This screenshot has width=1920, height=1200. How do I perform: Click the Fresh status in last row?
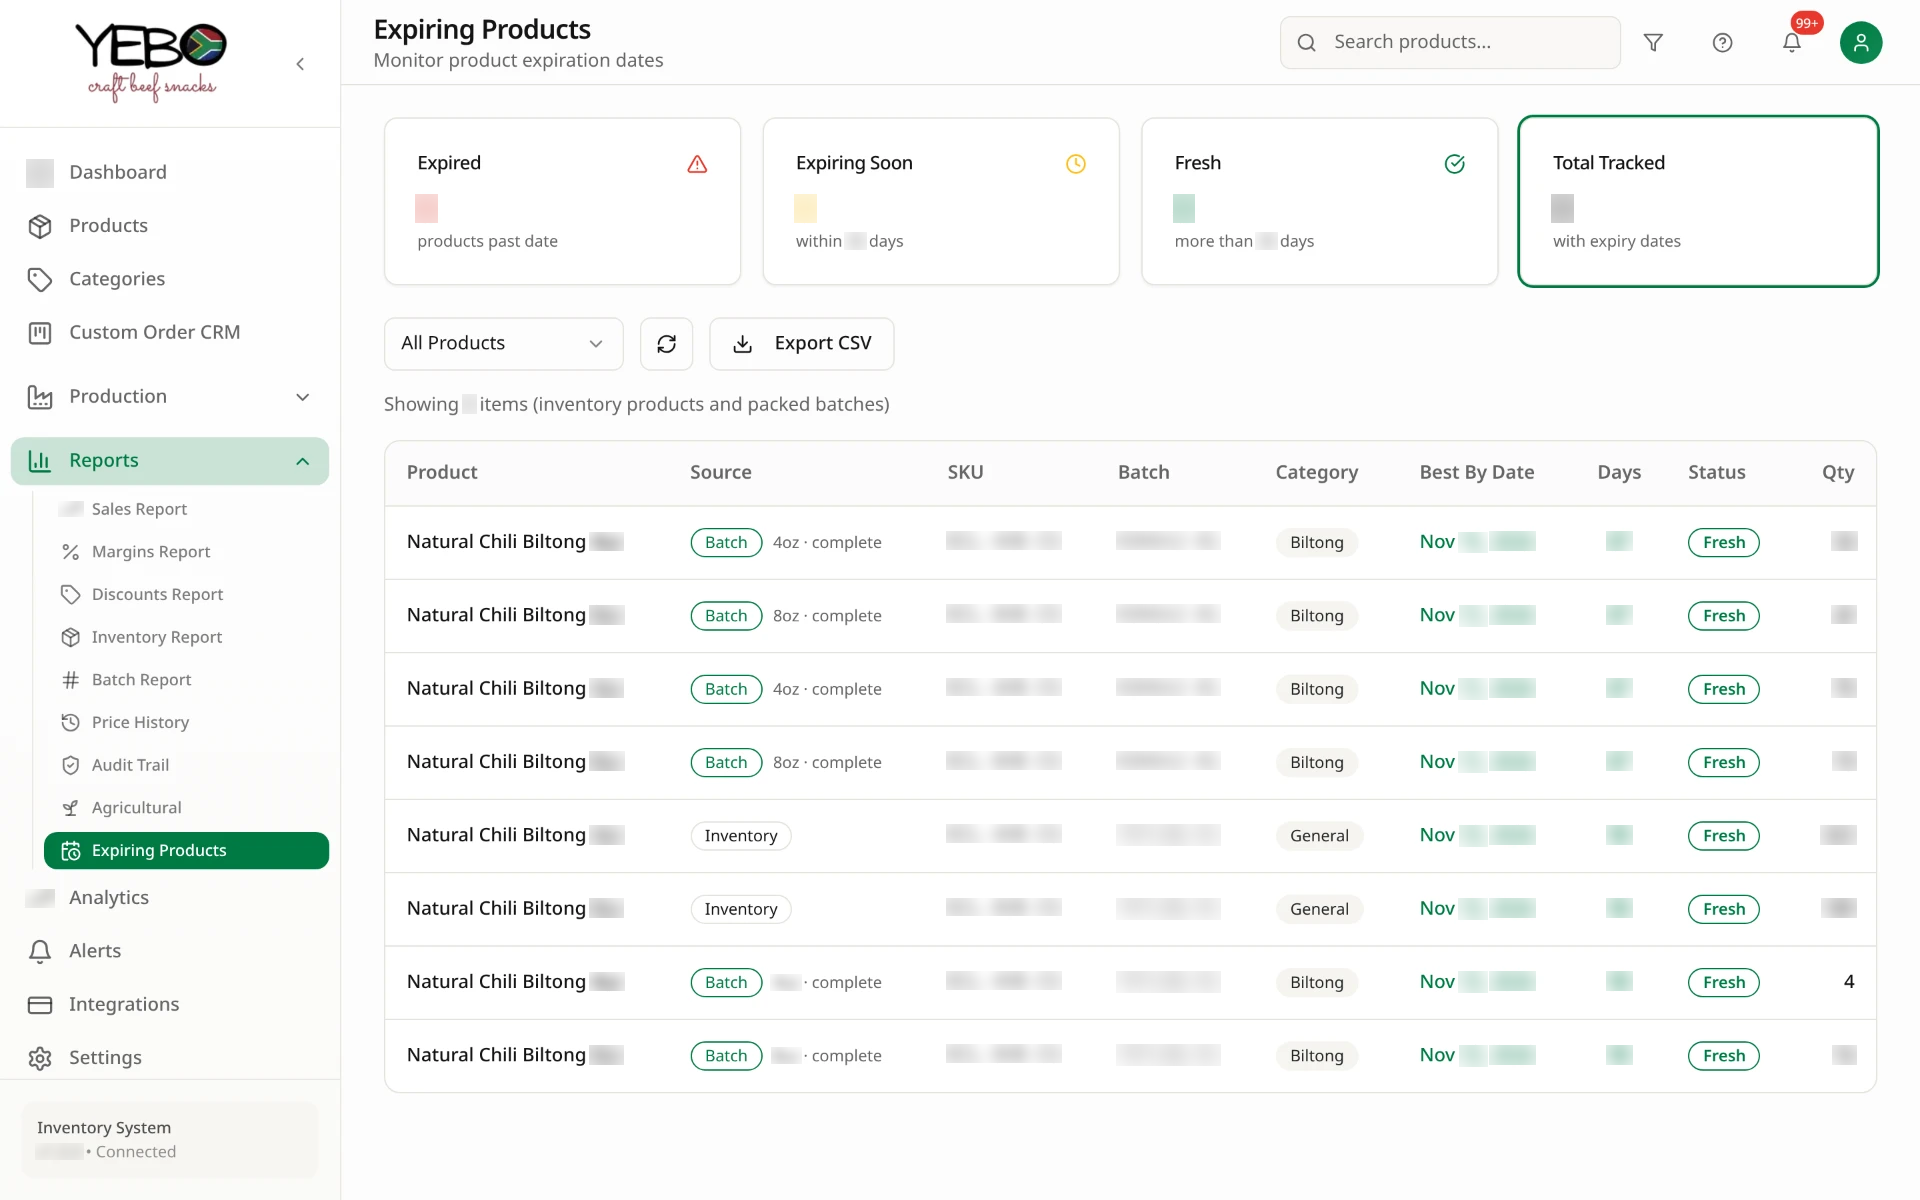click(1723, 1056)
